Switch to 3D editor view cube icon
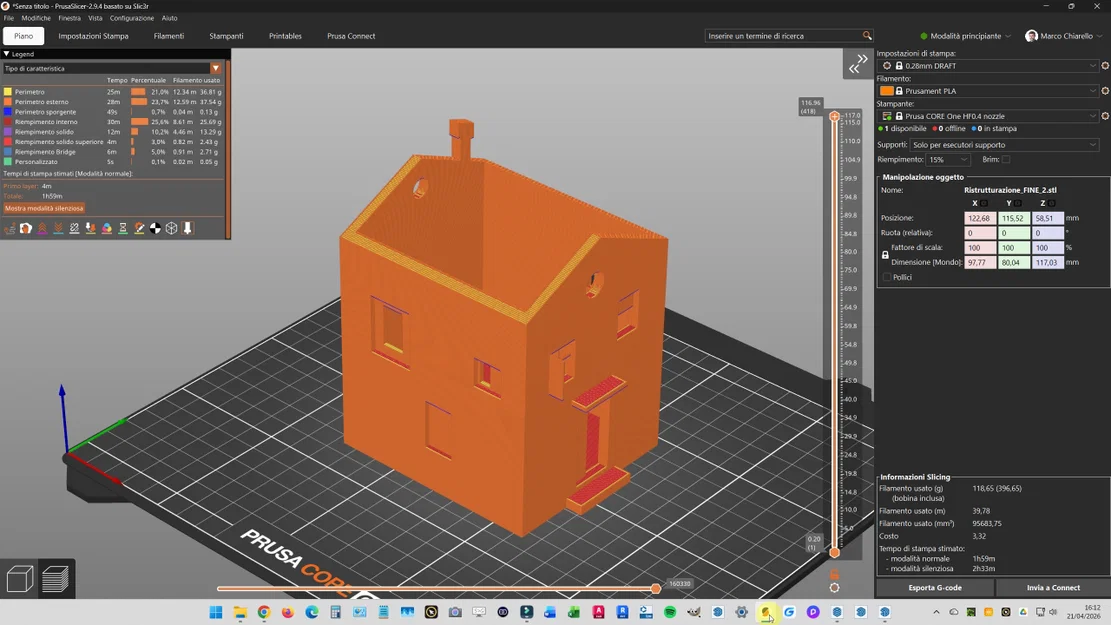Image resolution: width=1111 pixels, height=625 pixels. 20,578
